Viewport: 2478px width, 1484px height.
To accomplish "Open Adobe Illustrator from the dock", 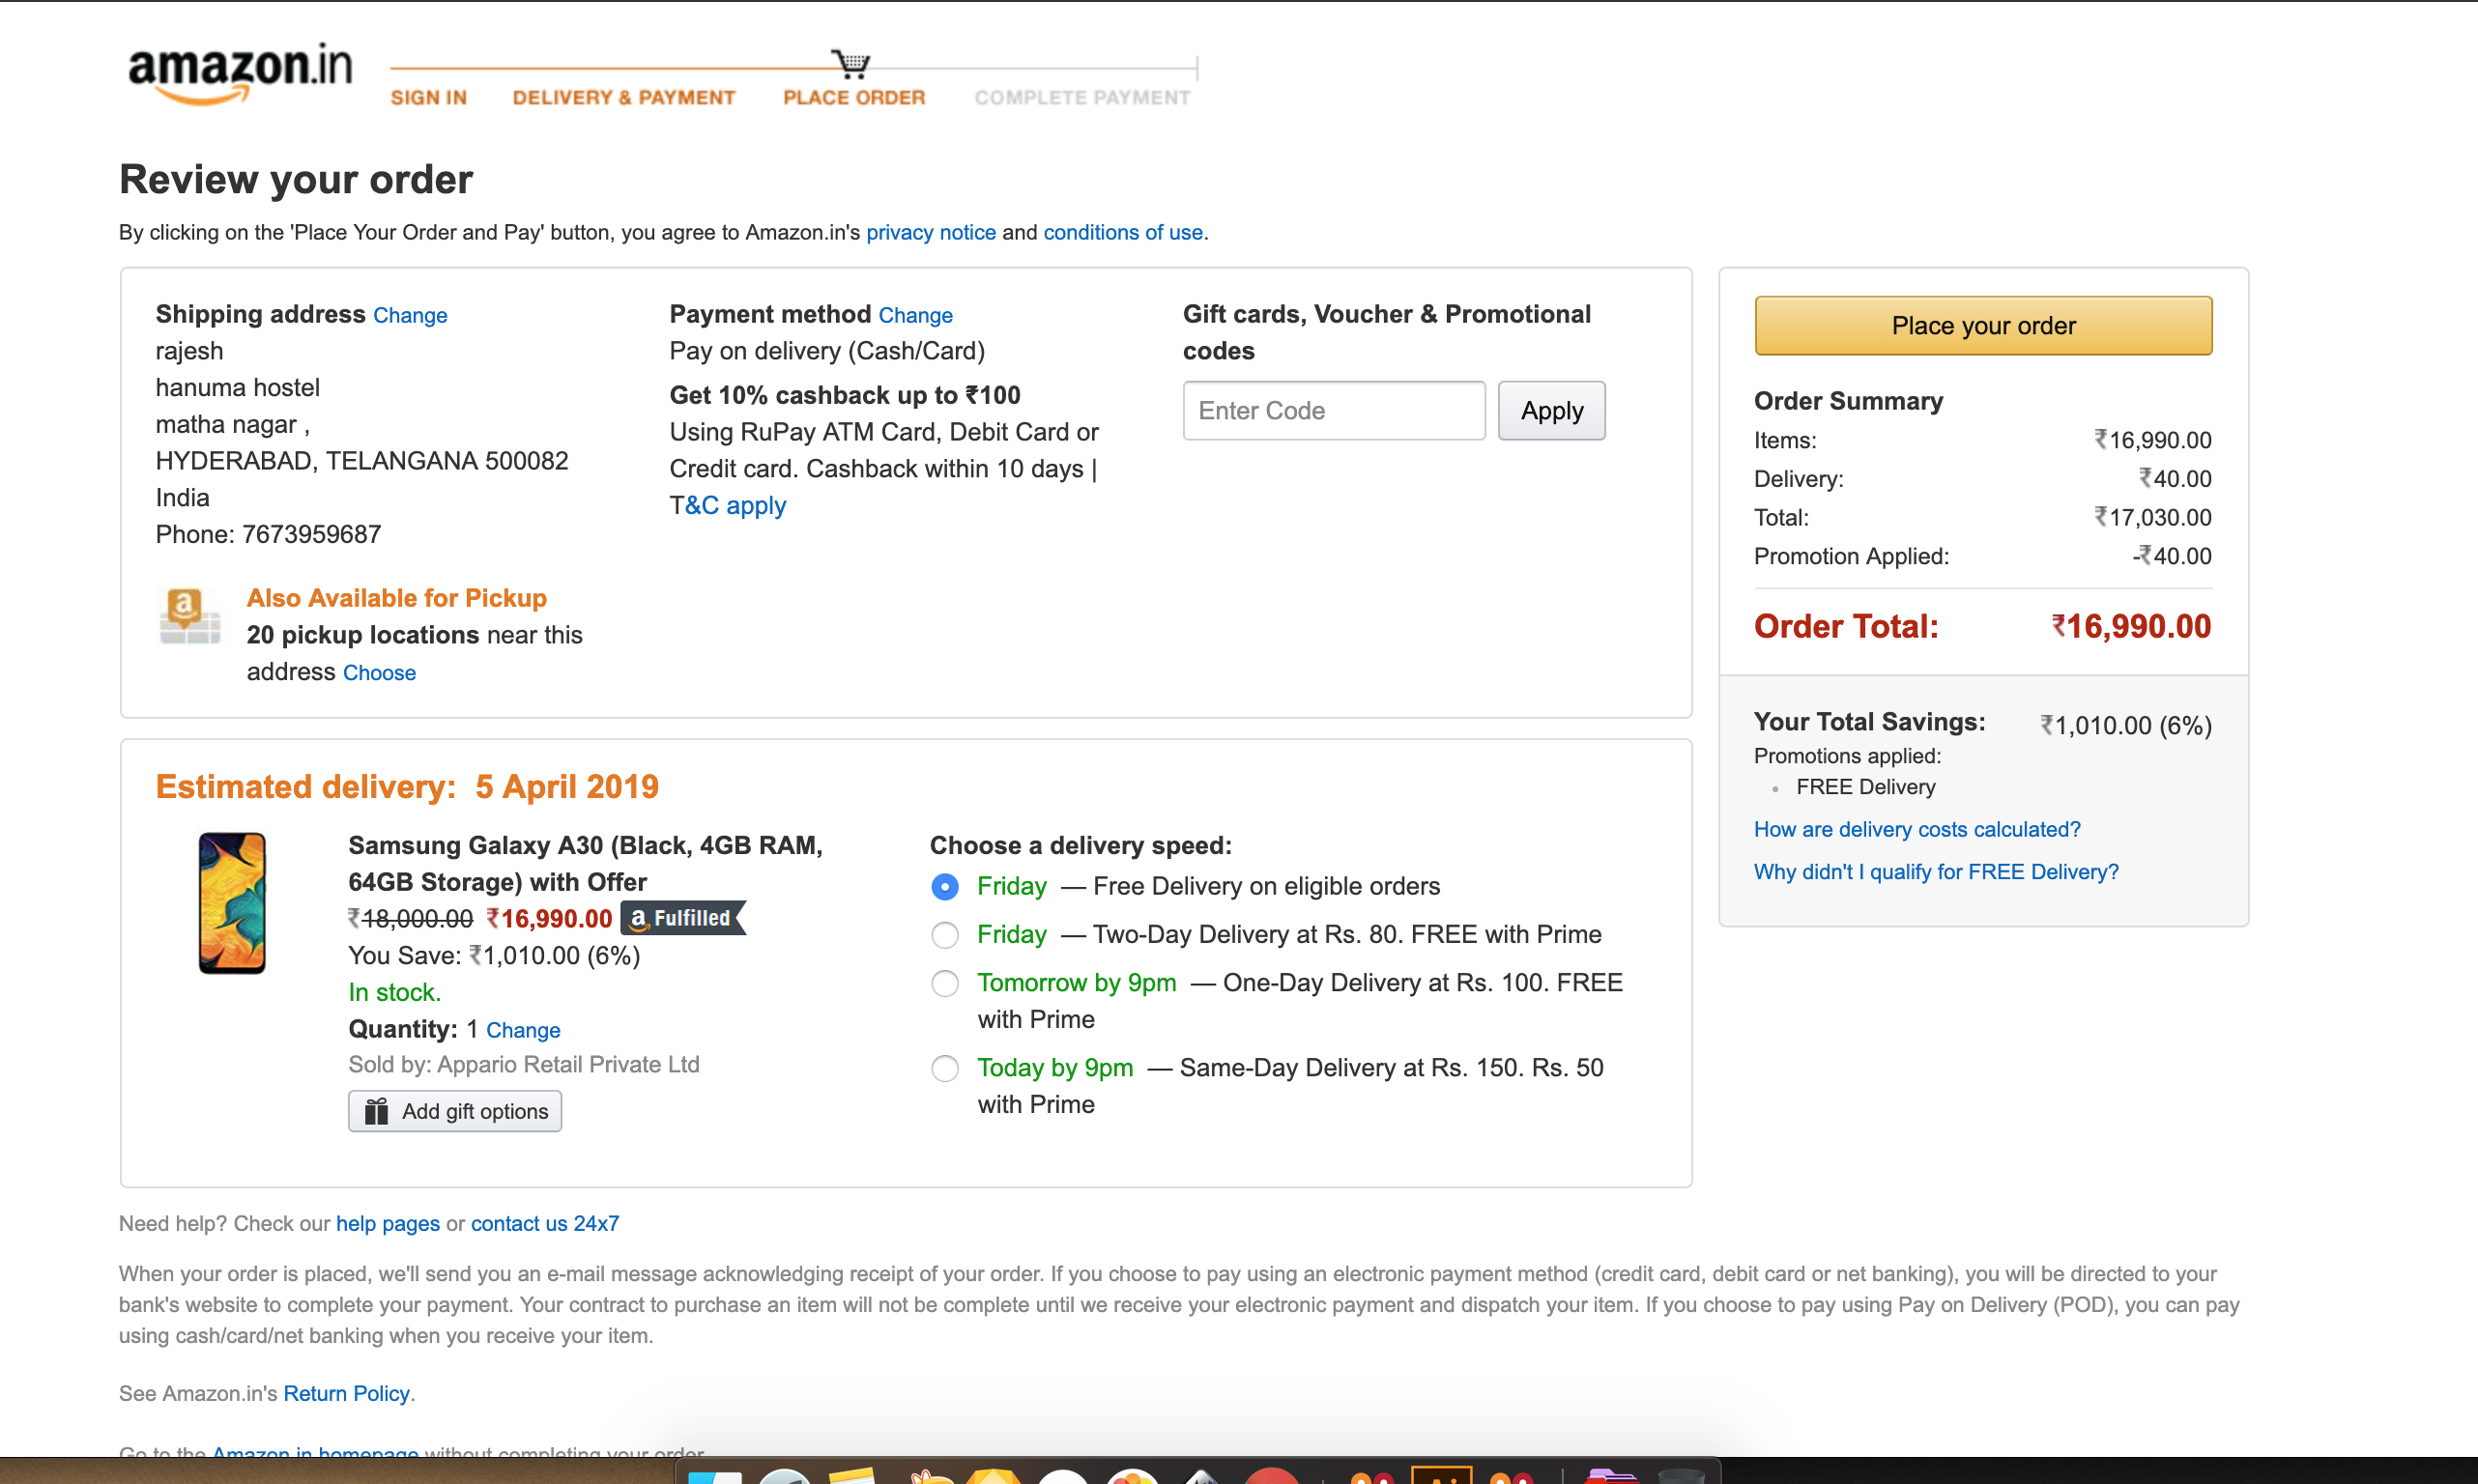I will click(1441, 1474).
